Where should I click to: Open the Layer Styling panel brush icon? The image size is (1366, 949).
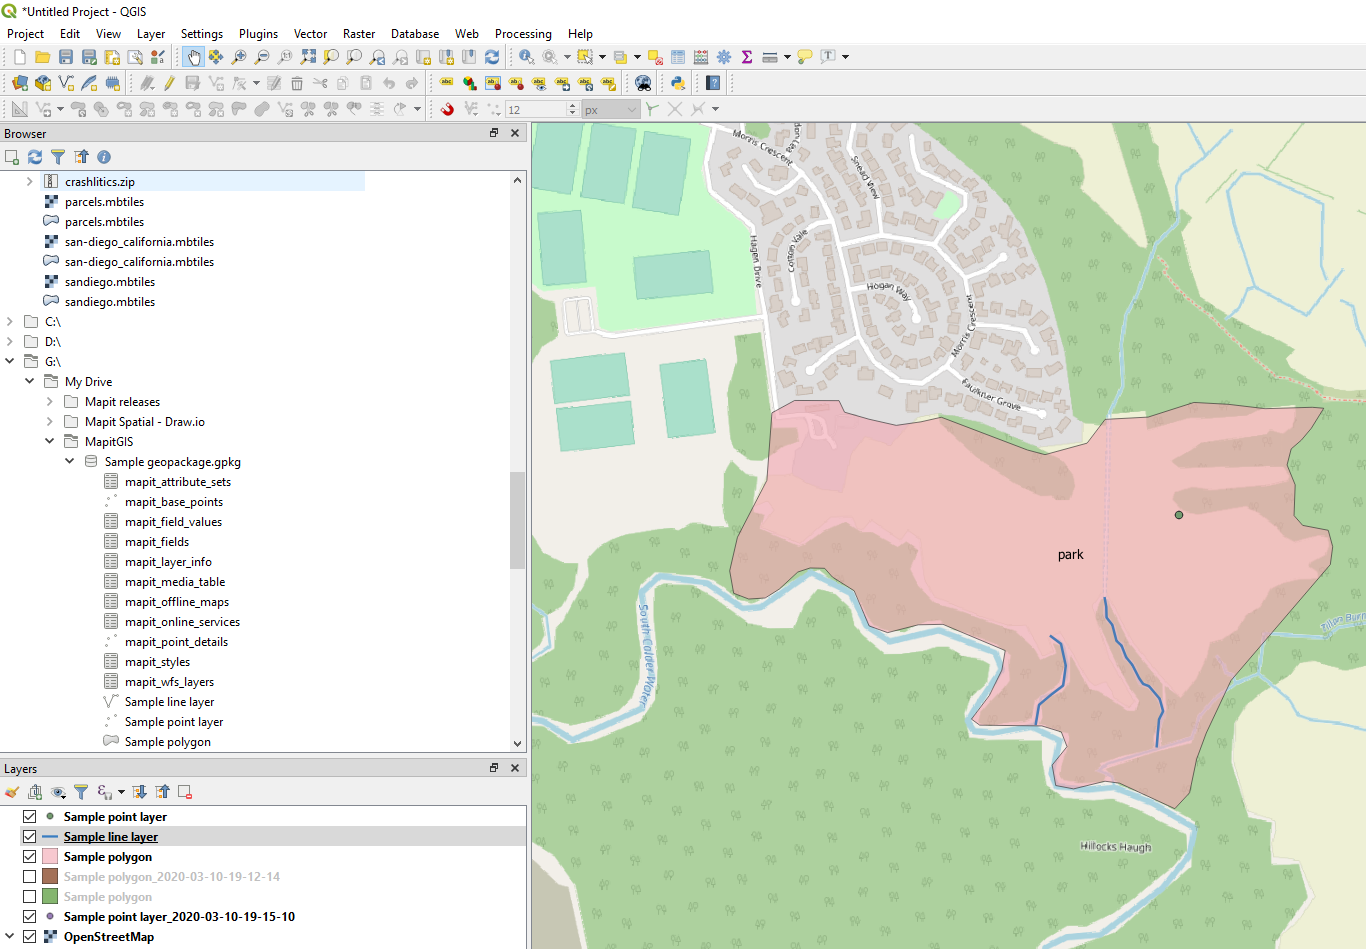pyautogui.click(x=11, y=792)
